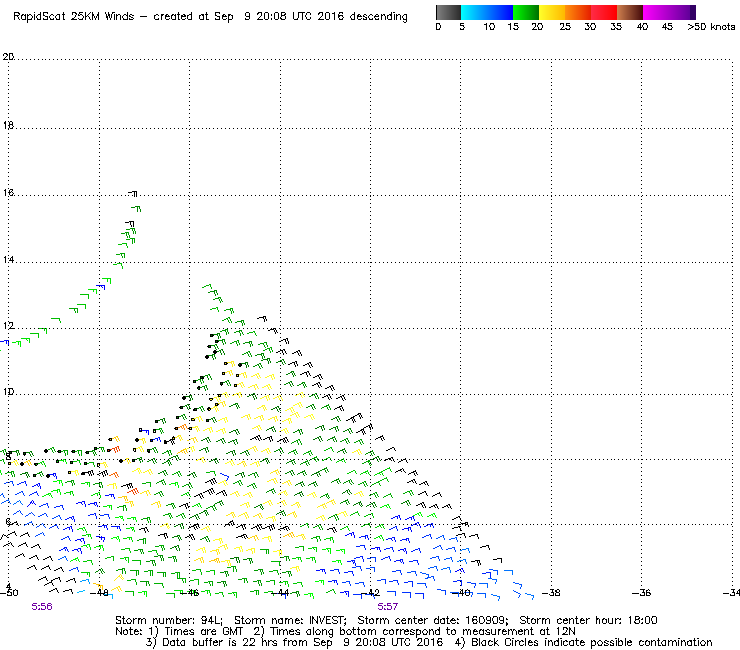Click the 'Storm number: 94L' text
Screen dimensions: 740x650
coord(168,620)
